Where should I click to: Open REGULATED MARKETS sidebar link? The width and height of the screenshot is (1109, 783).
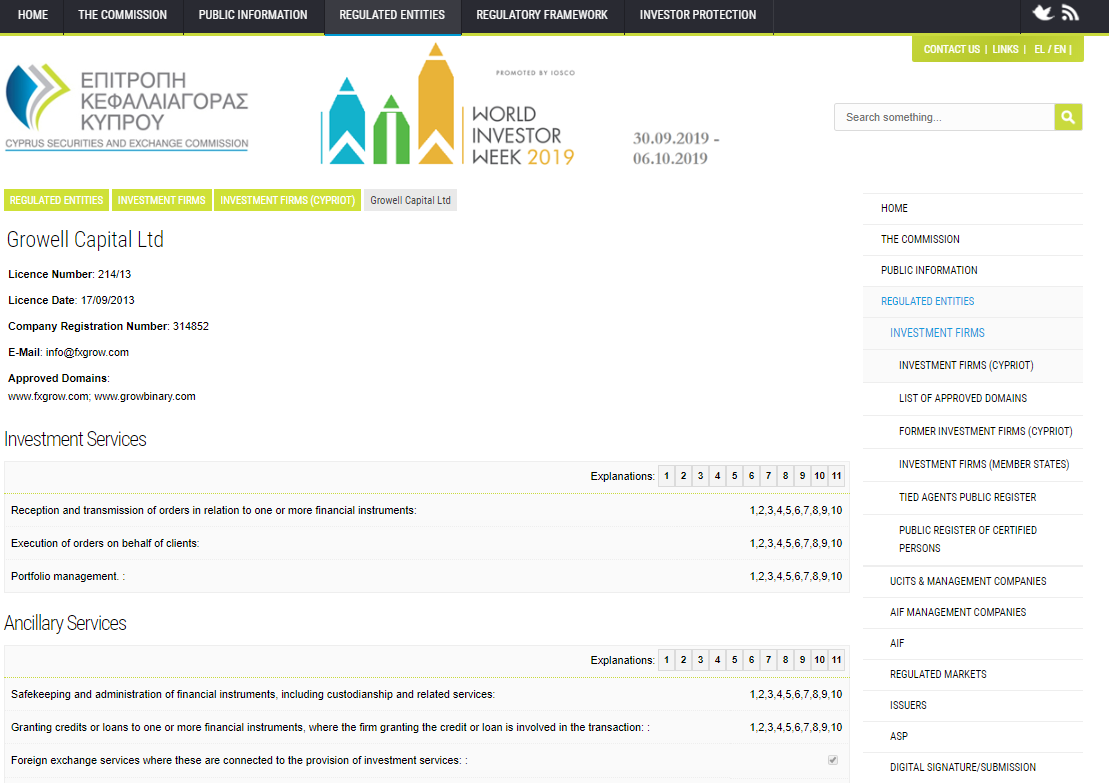point(972,675)
